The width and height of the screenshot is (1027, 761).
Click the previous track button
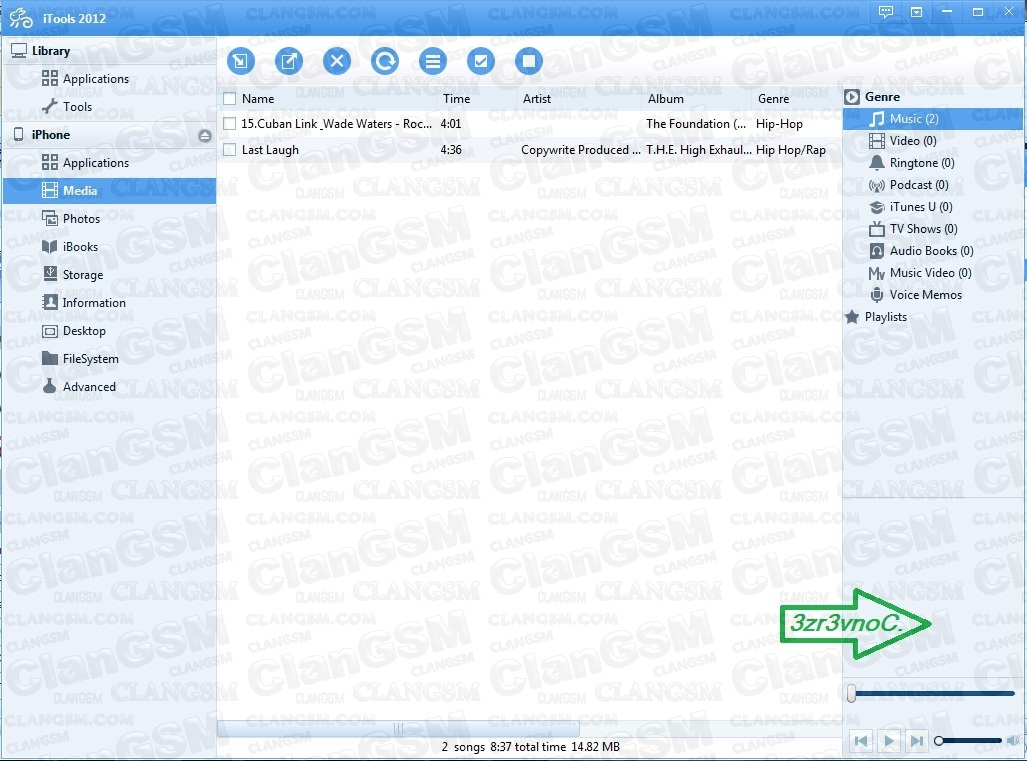point(861,741)
